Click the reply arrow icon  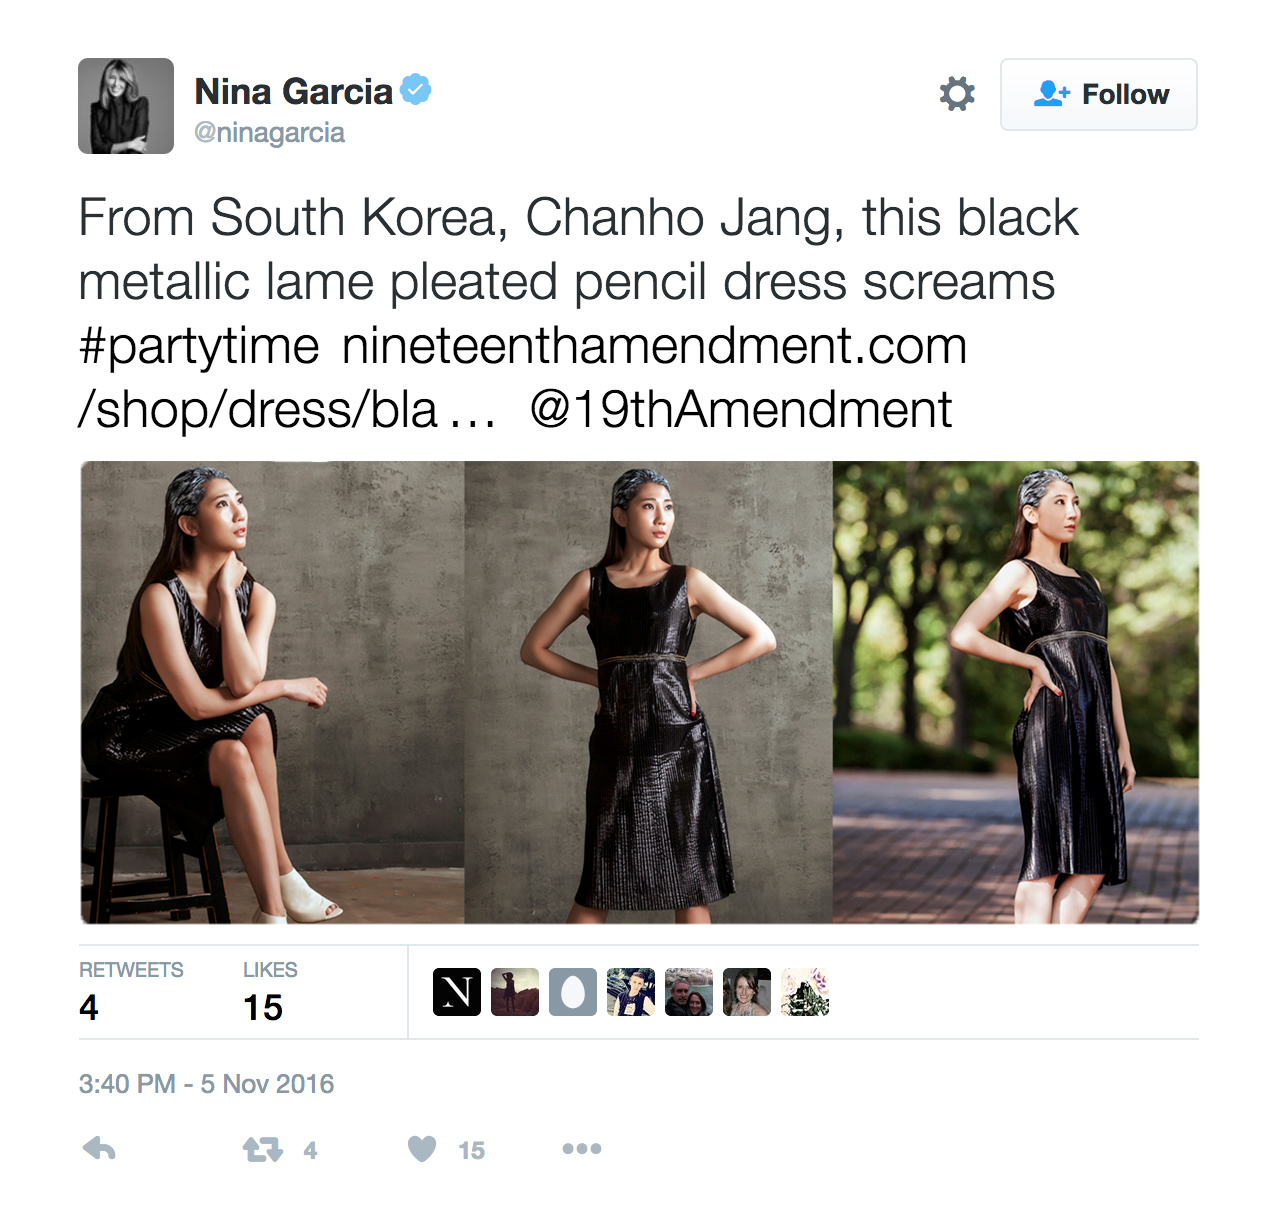click(99, 1149)
